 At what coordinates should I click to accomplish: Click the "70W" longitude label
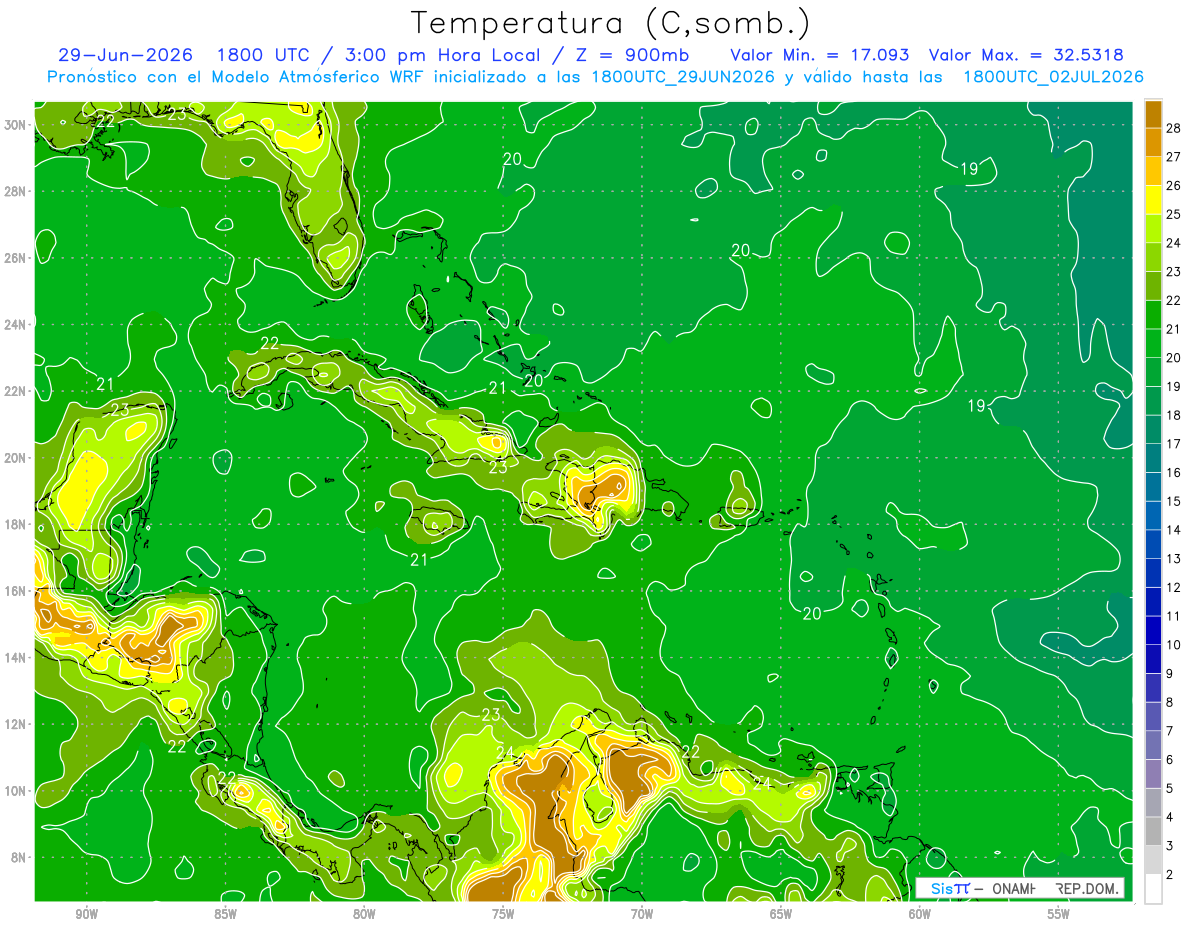point(642,914)
